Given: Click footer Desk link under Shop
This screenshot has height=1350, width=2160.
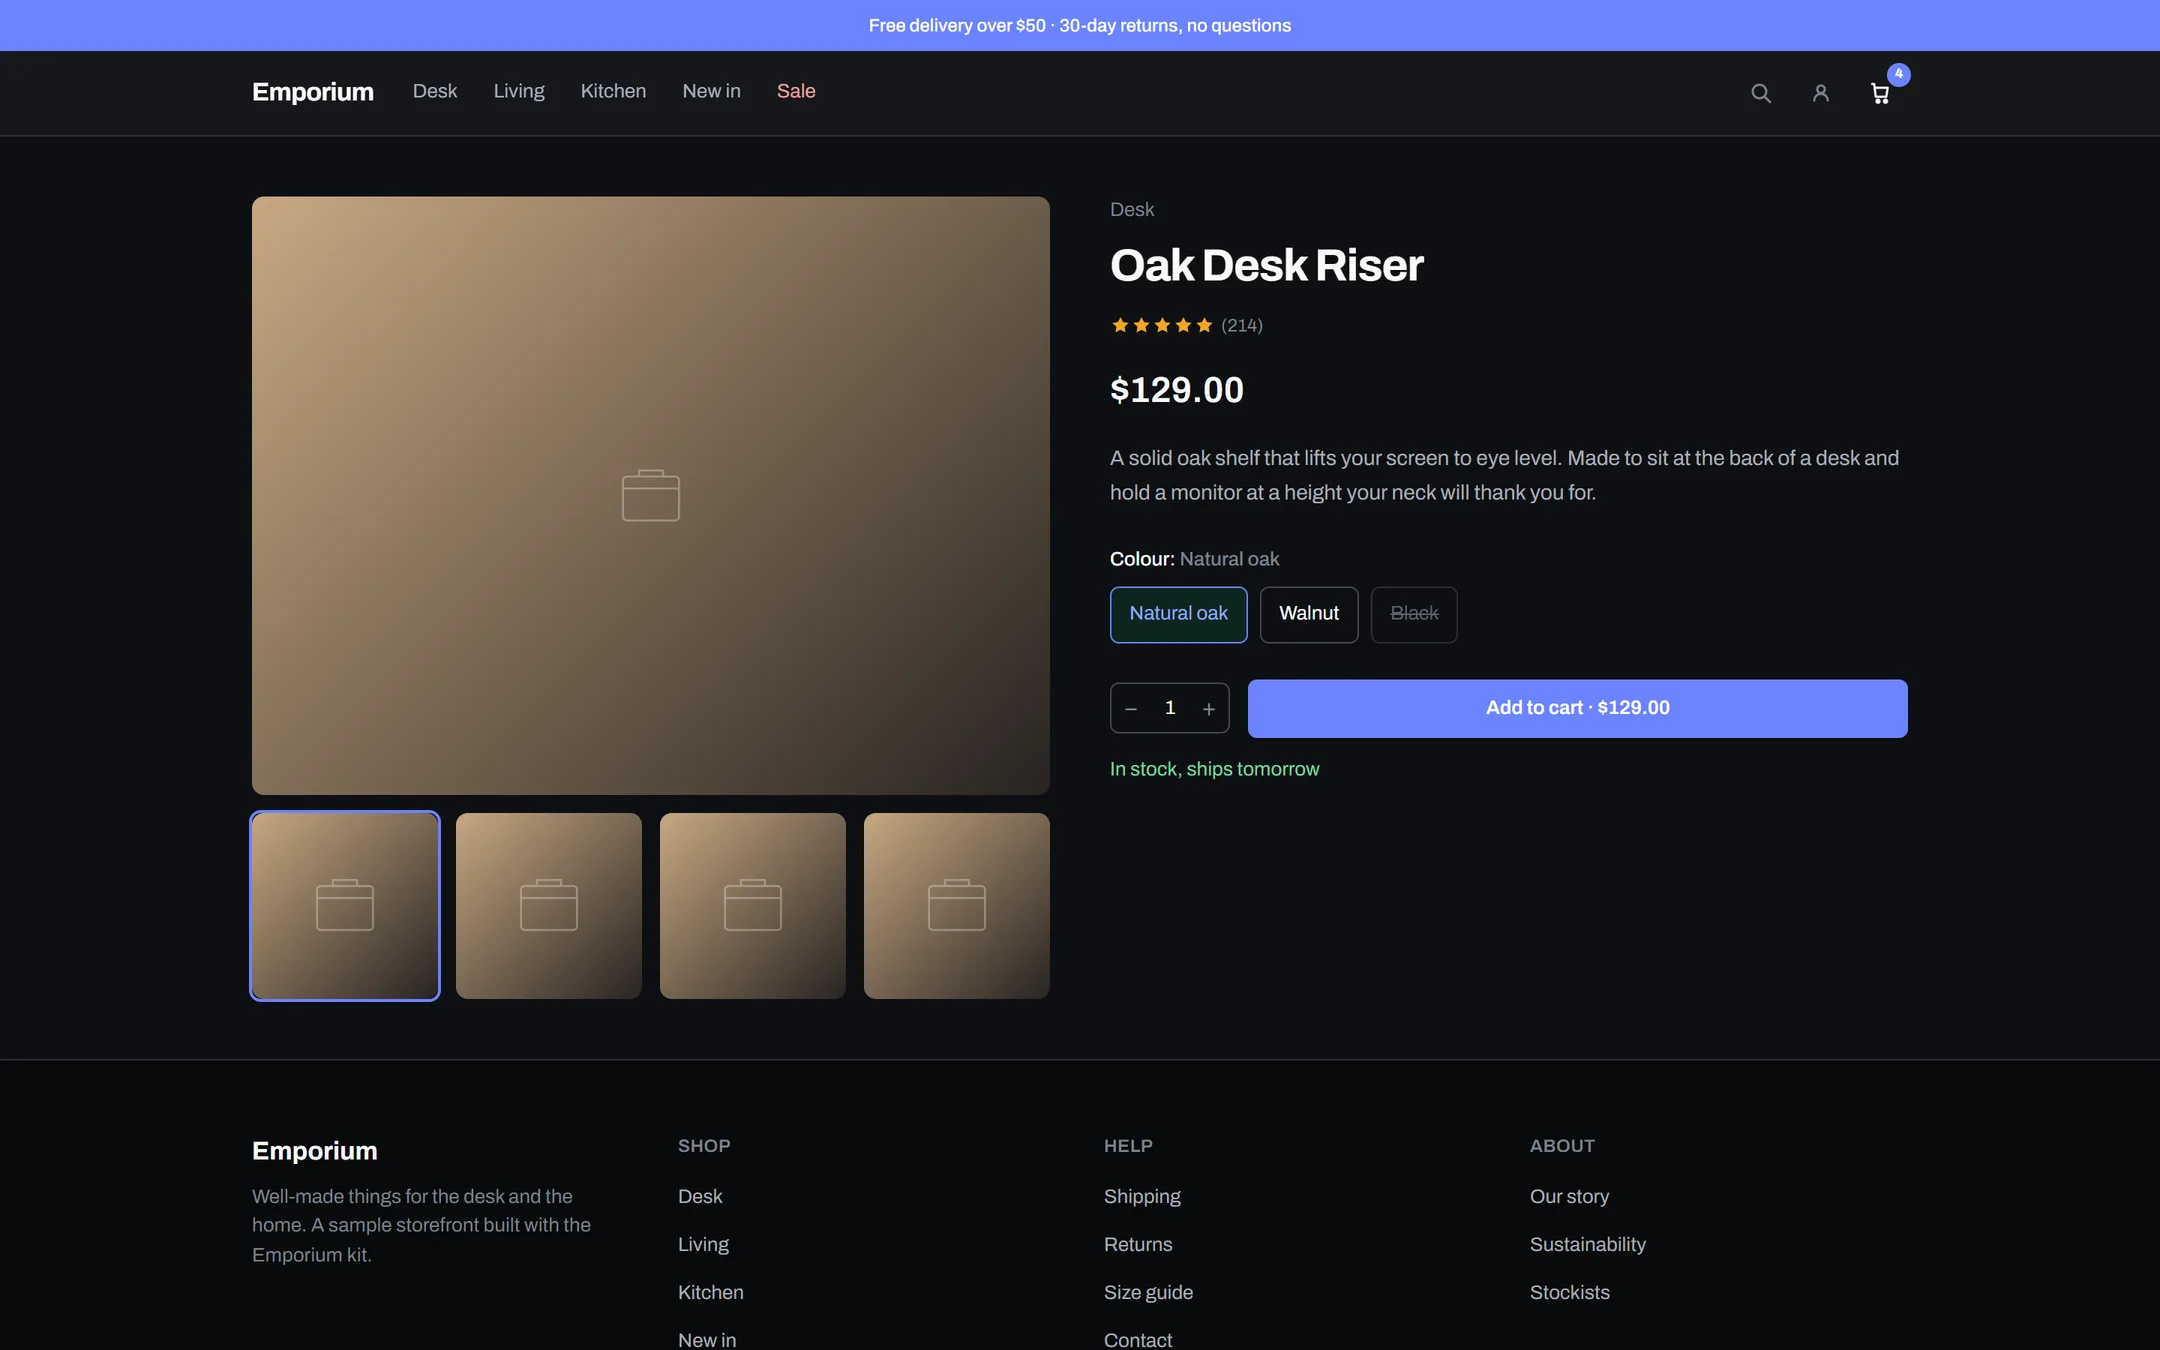Looking at the screenshot, I should (x=700, y=1196).
